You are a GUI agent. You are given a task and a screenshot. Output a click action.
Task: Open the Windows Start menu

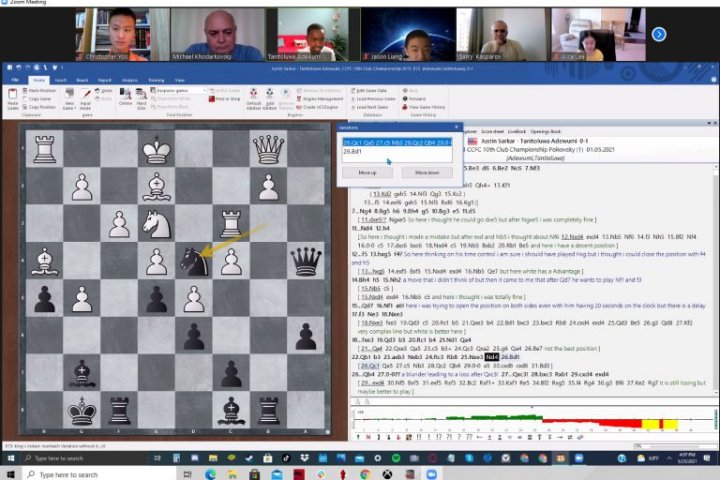click(10, 473)
